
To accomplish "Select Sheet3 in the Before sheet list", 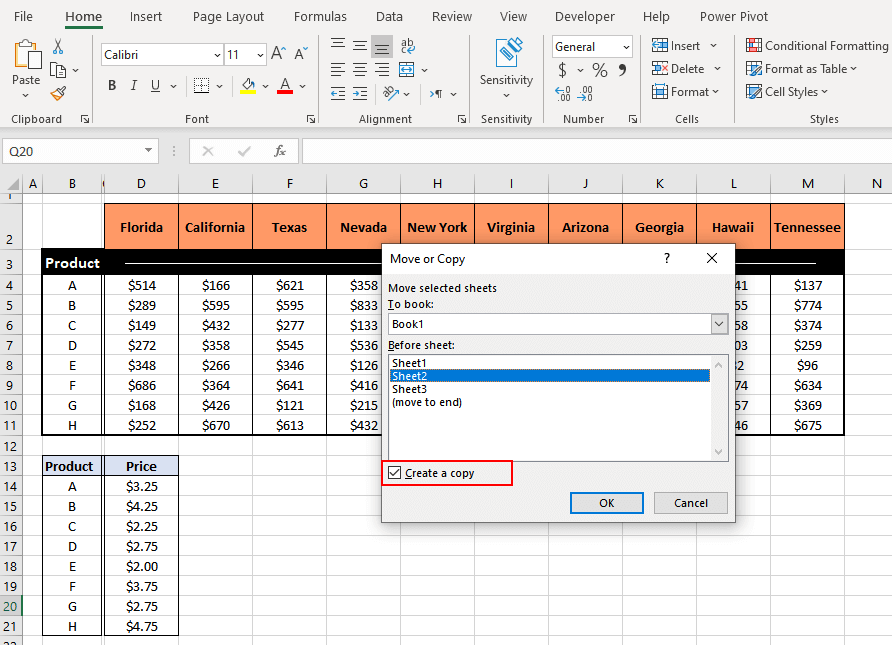I will 410,389.
